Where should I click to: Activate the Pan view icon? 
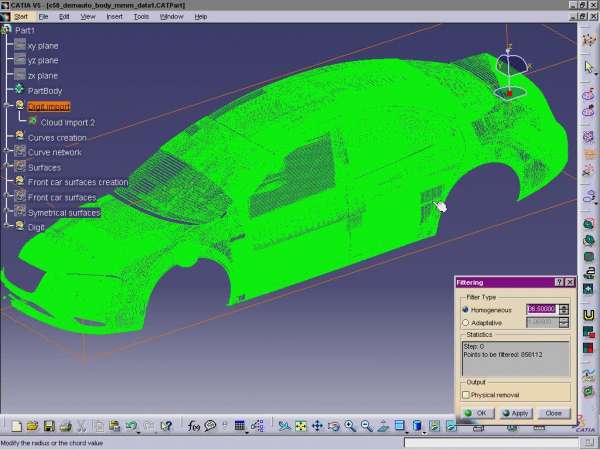click(317, 426)
